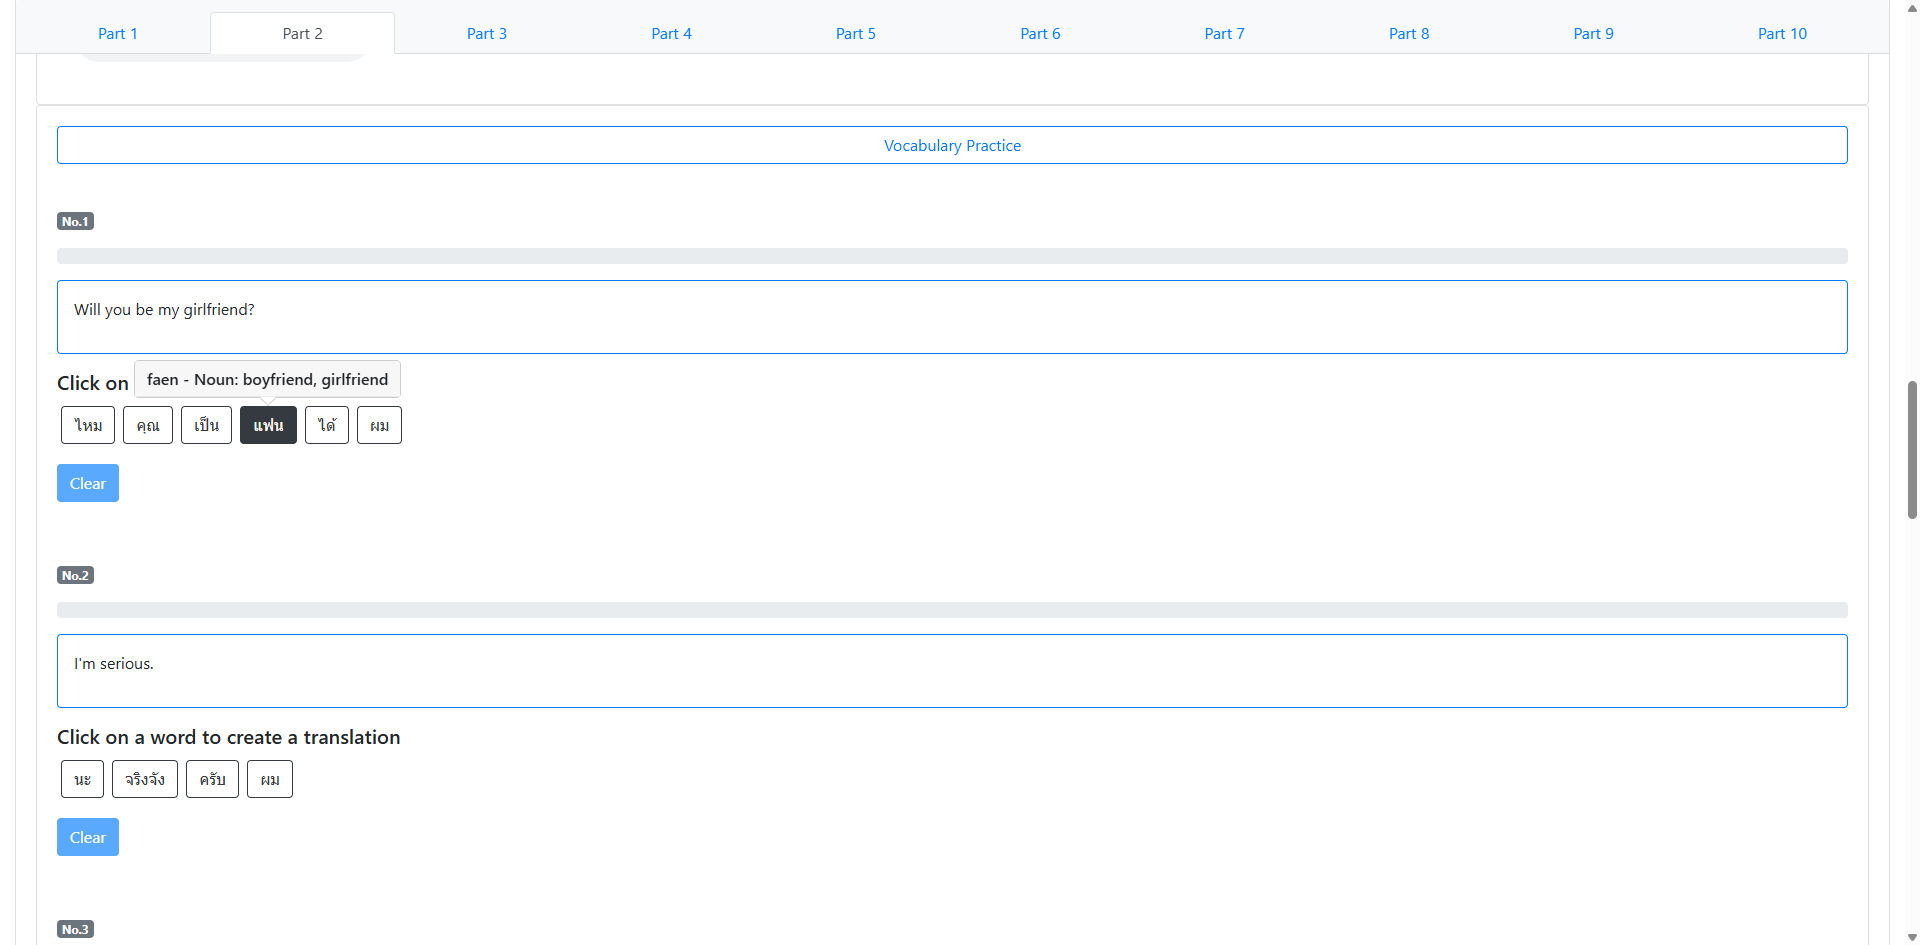Click the "I'm serious." translation box
This screenshot has height=945, width=1920.
(952, 671)
